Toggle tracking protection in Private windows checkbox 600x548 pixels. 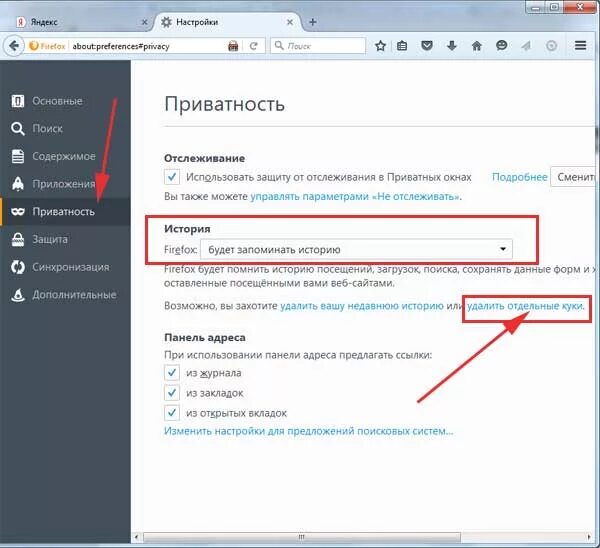tap(172, 177)
